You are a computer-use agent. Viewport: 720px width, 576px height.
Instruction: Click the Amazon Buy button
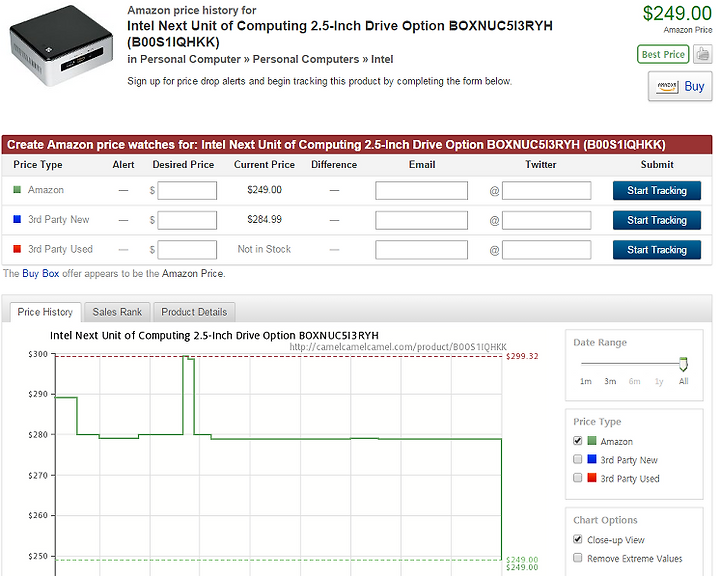click(680, 86)
